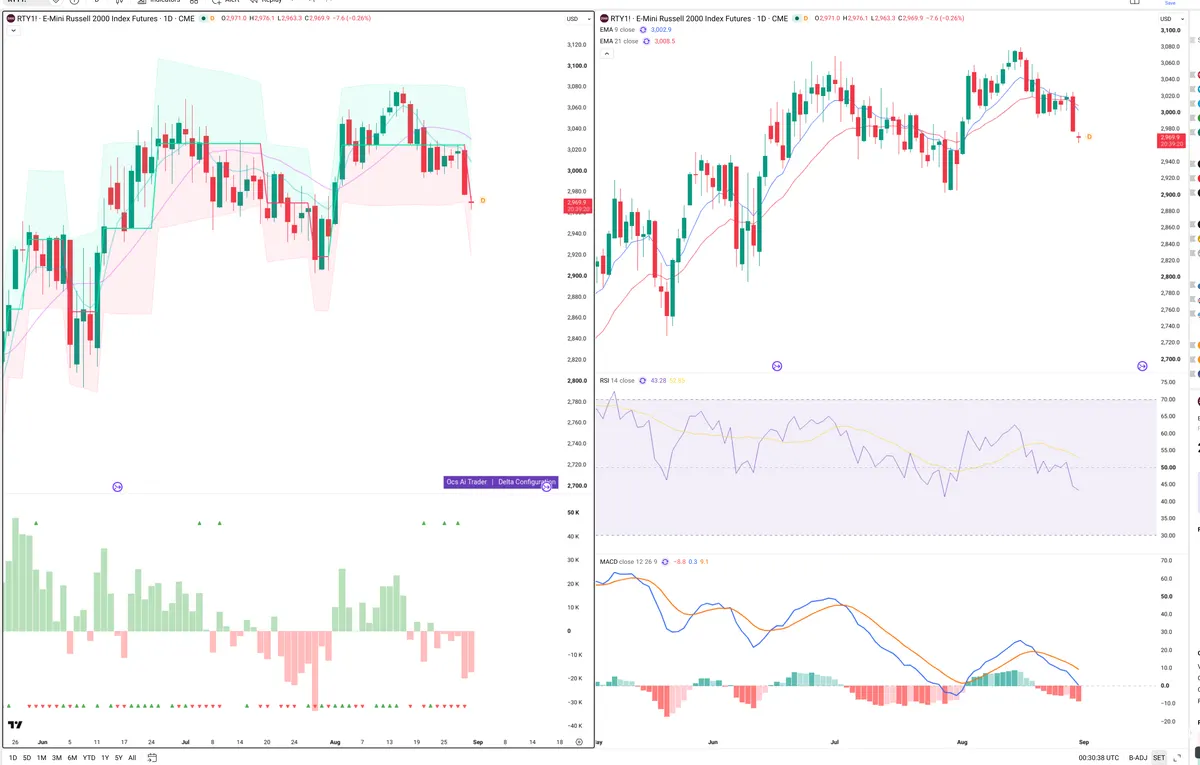
Task: Click the TradingView logo in left chart corner
Action: [15, 725]
